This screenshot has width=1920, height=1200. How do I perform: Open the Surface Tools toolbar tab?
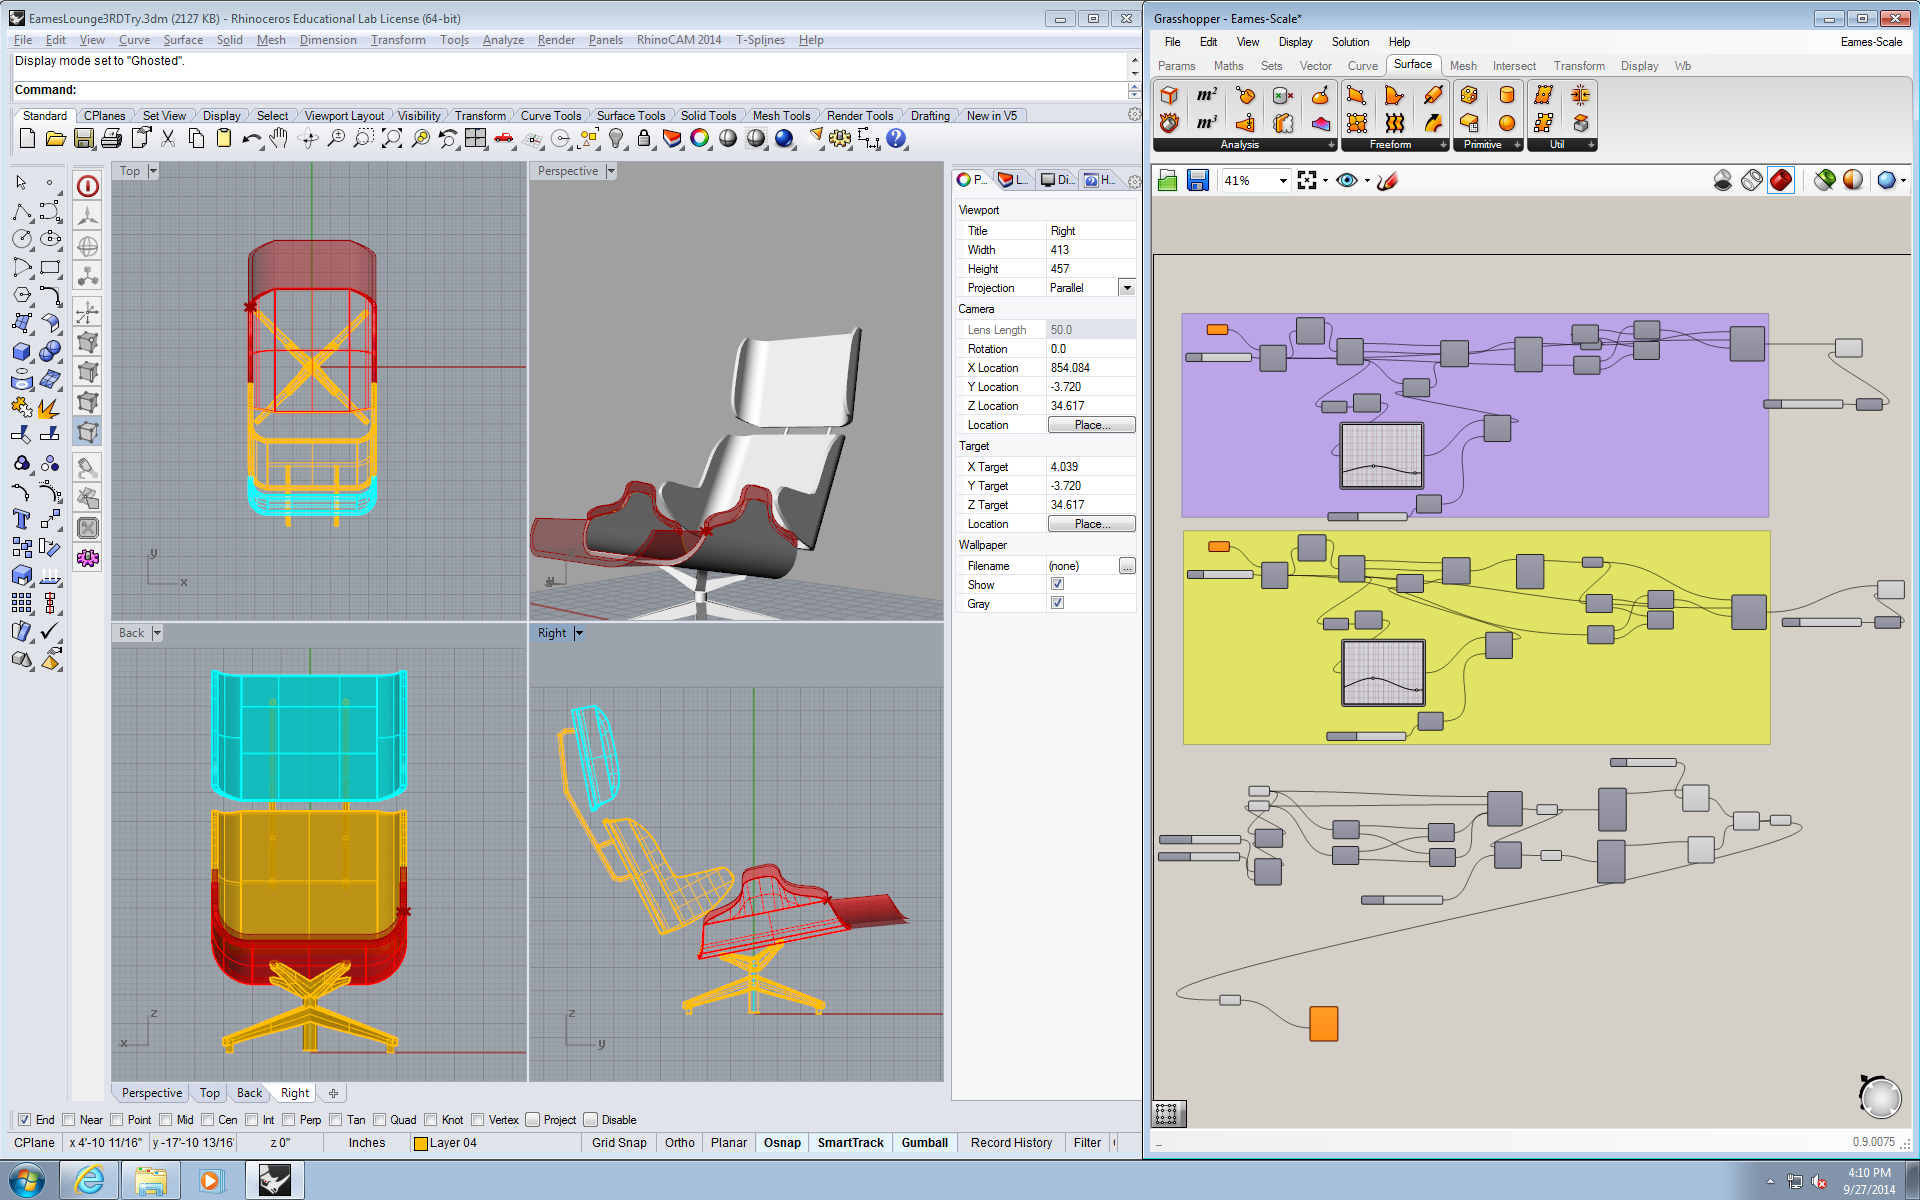coord(630,116)
